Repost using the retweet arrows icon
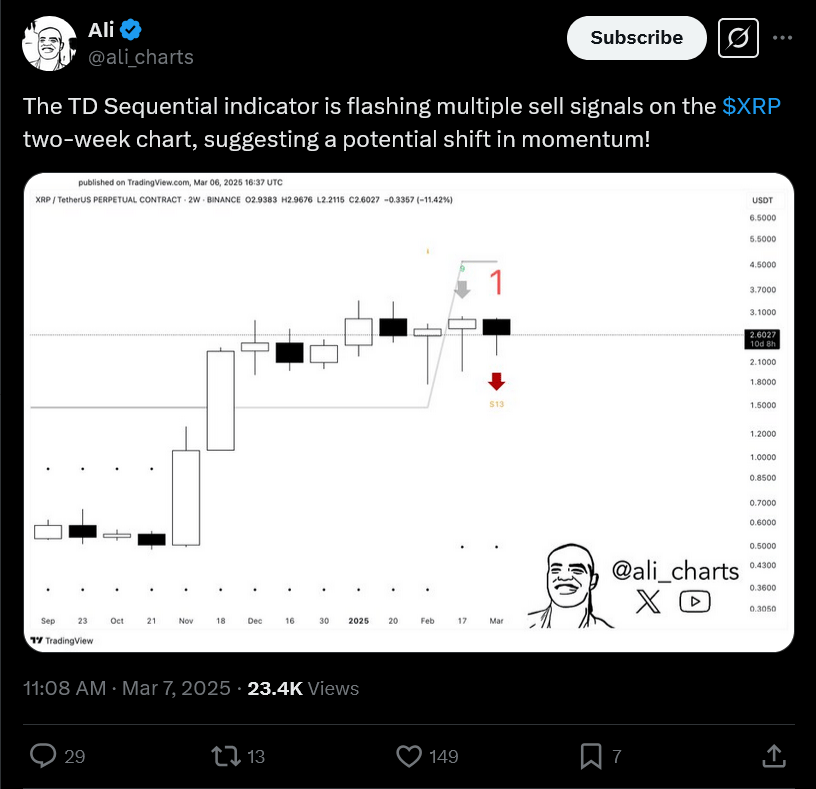The width and height of the screenshot is (816, 789). click(x=225, y=756)
